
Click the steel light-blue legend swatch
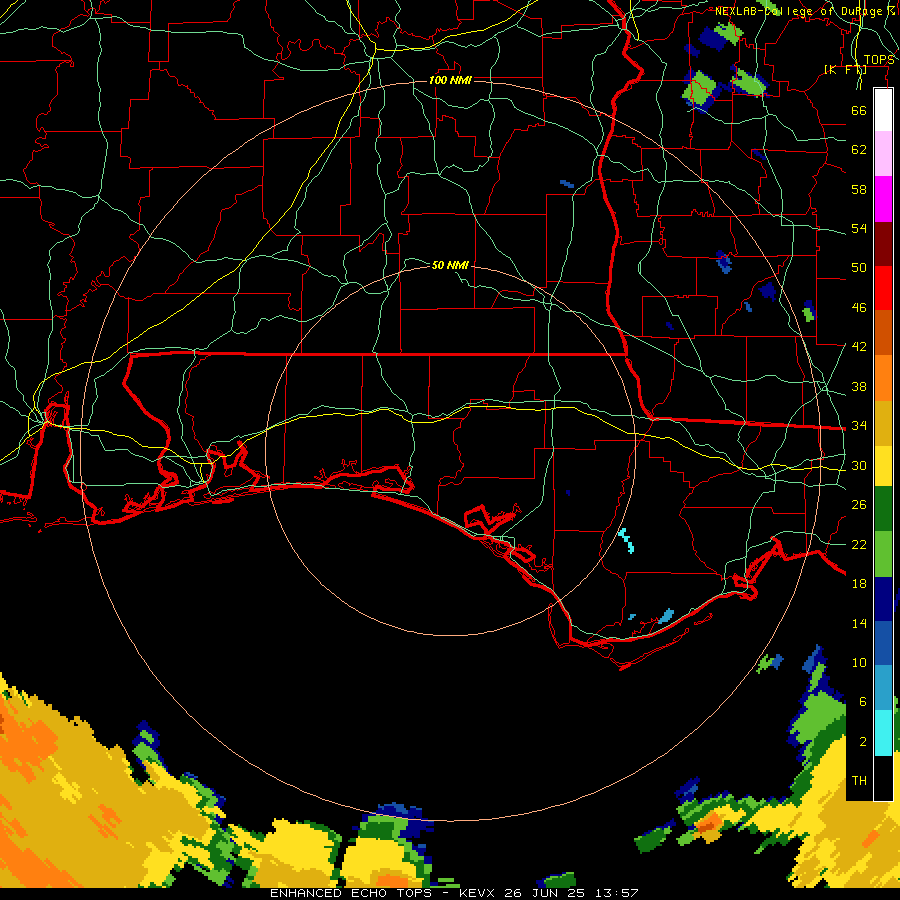883,688
